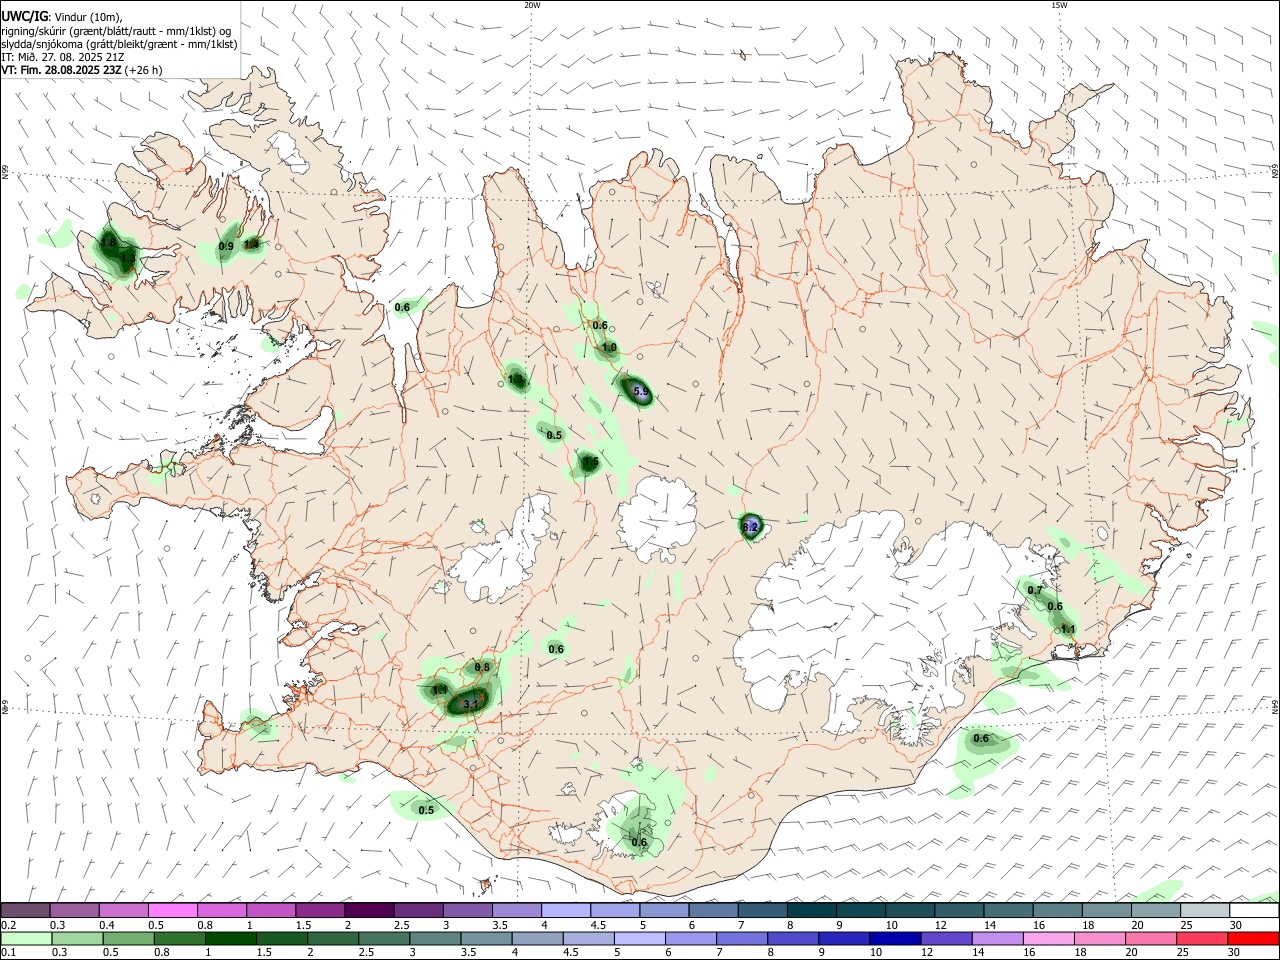This screenshot has width=1280, height=960.
Task: Select the 'IT: Mið. 27. 08. 2025 21Z' line
Action: [x=63, y=57]
